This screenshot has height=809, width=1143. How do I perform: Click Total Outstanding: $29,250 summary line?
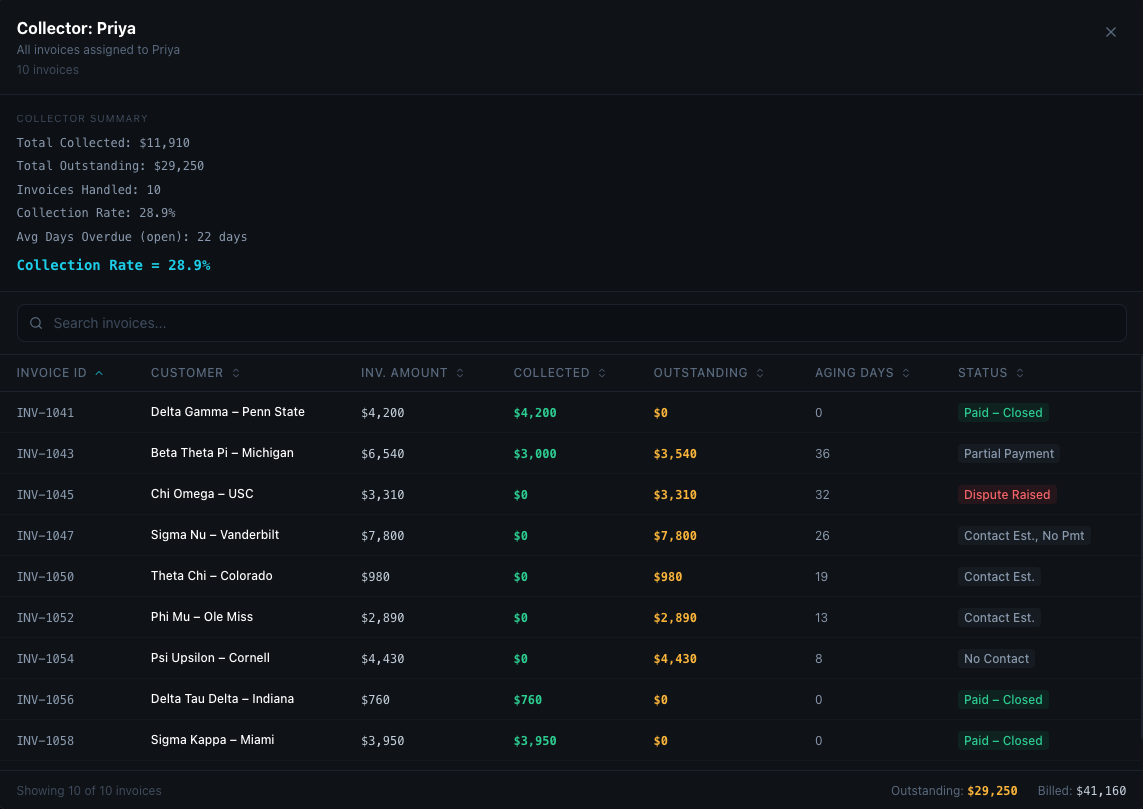tap(110, 166)
